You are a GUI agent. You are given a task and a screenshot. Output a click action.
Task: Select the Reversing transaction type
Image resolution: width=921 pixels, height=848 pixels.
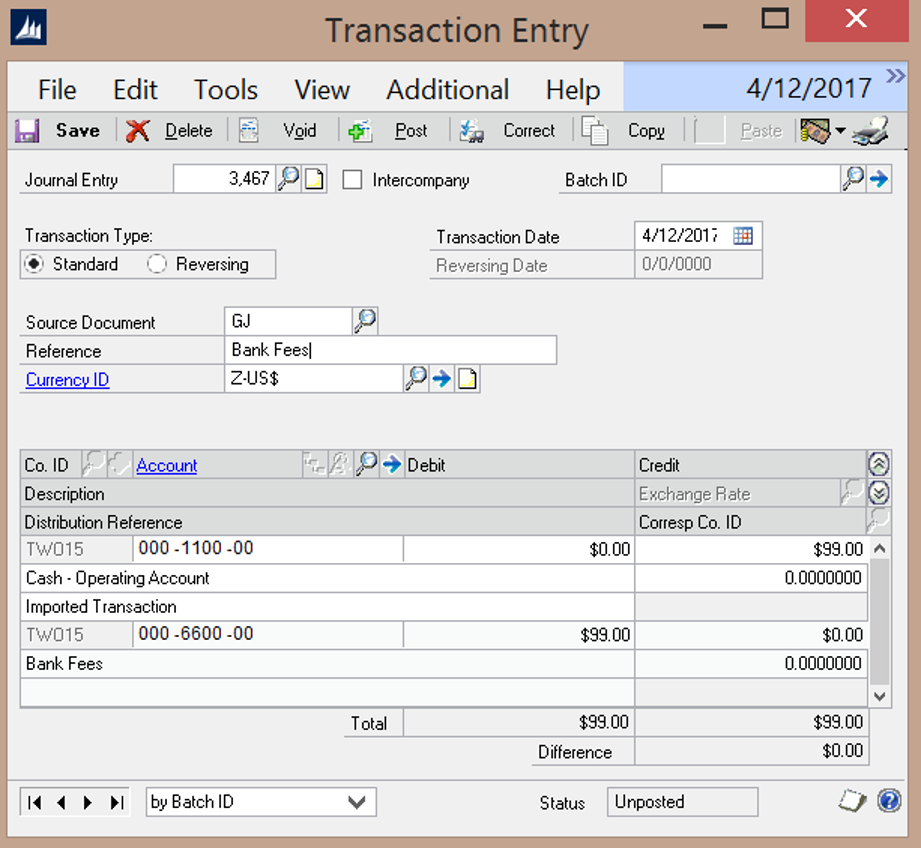tap(157, 264)
